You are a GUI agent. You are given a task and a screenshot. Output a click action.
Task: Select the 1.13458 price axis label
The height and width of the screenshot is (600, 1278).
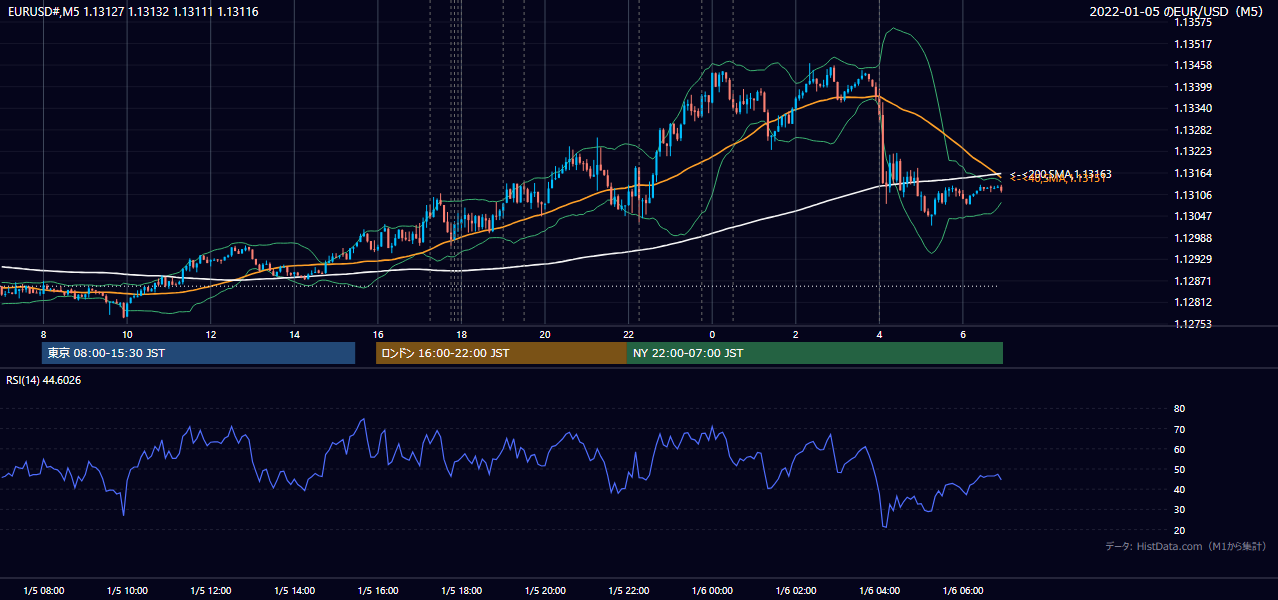coord(1192,65)
